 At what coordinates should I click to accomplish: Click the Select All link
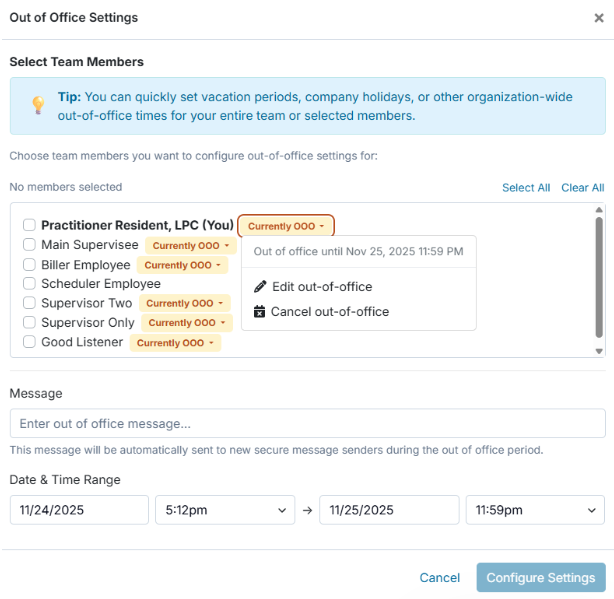pos(526,188)
